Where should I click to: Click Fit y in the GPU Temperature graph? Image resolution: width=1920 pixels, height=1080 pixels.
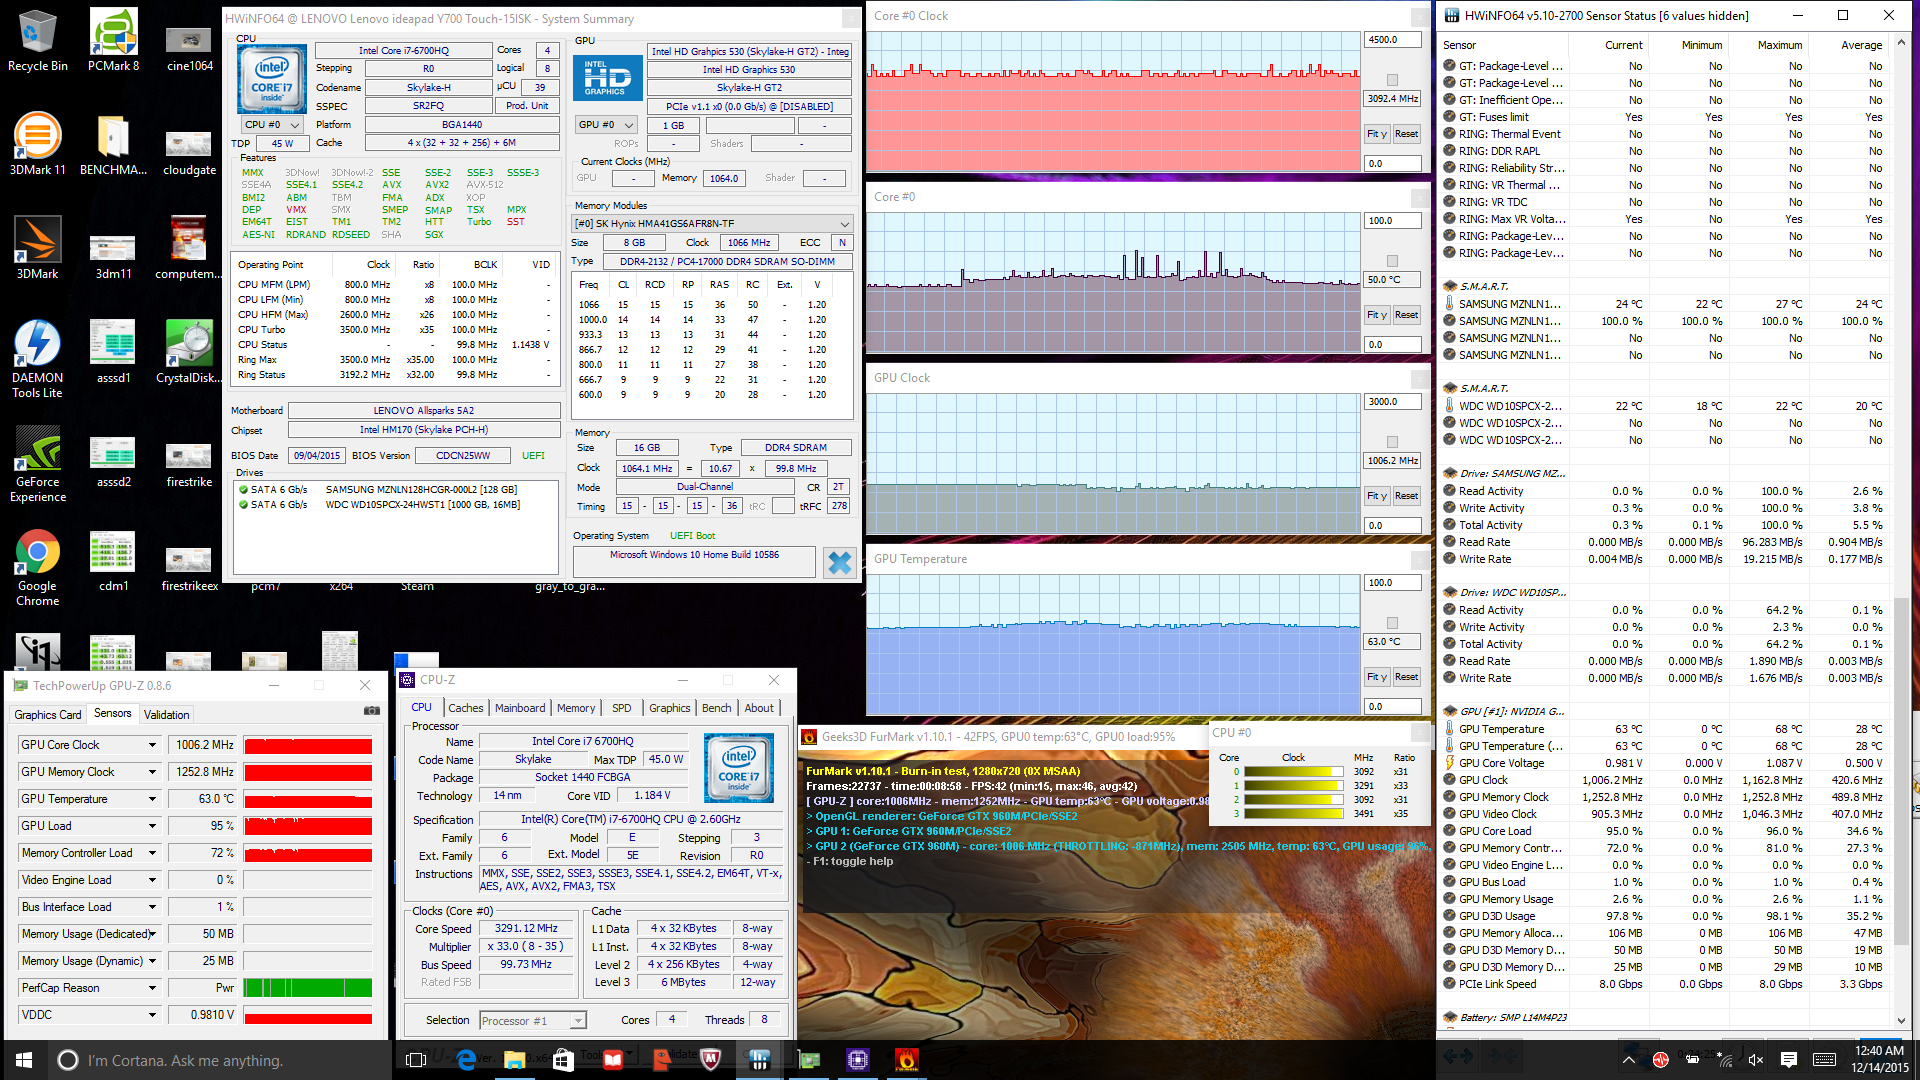coord(1377,677)
